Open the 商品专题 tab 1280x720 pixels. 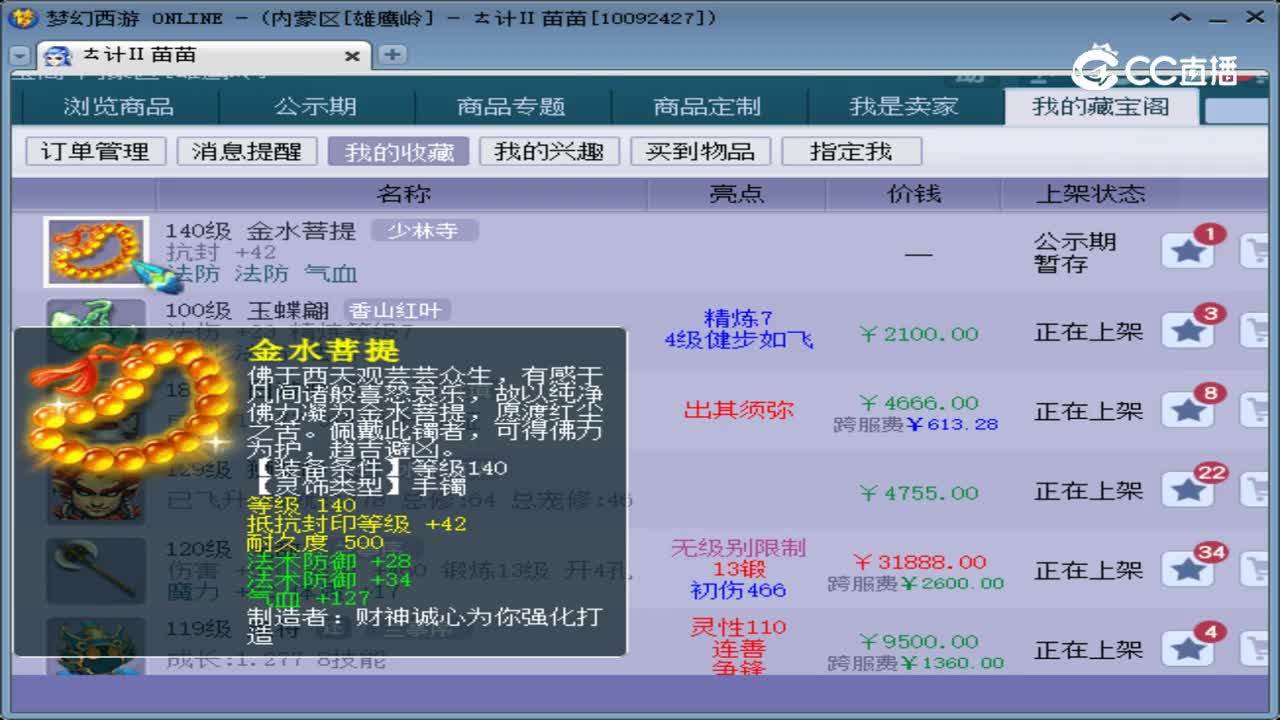click(x=511, y=106)
